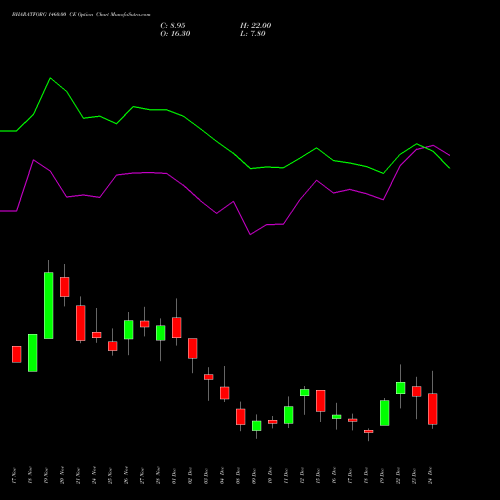
Task: Click the low value 'L: 7.80'
Action: pyautogui.click(x=253, y=34)
